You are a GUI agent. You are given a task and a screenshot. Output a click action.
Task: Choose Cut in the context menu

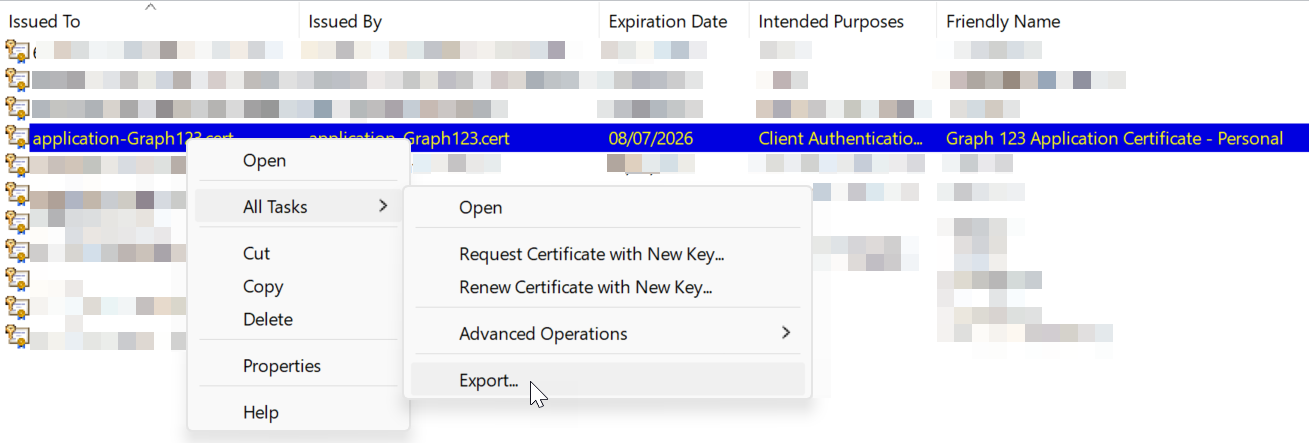coord(299,253)
